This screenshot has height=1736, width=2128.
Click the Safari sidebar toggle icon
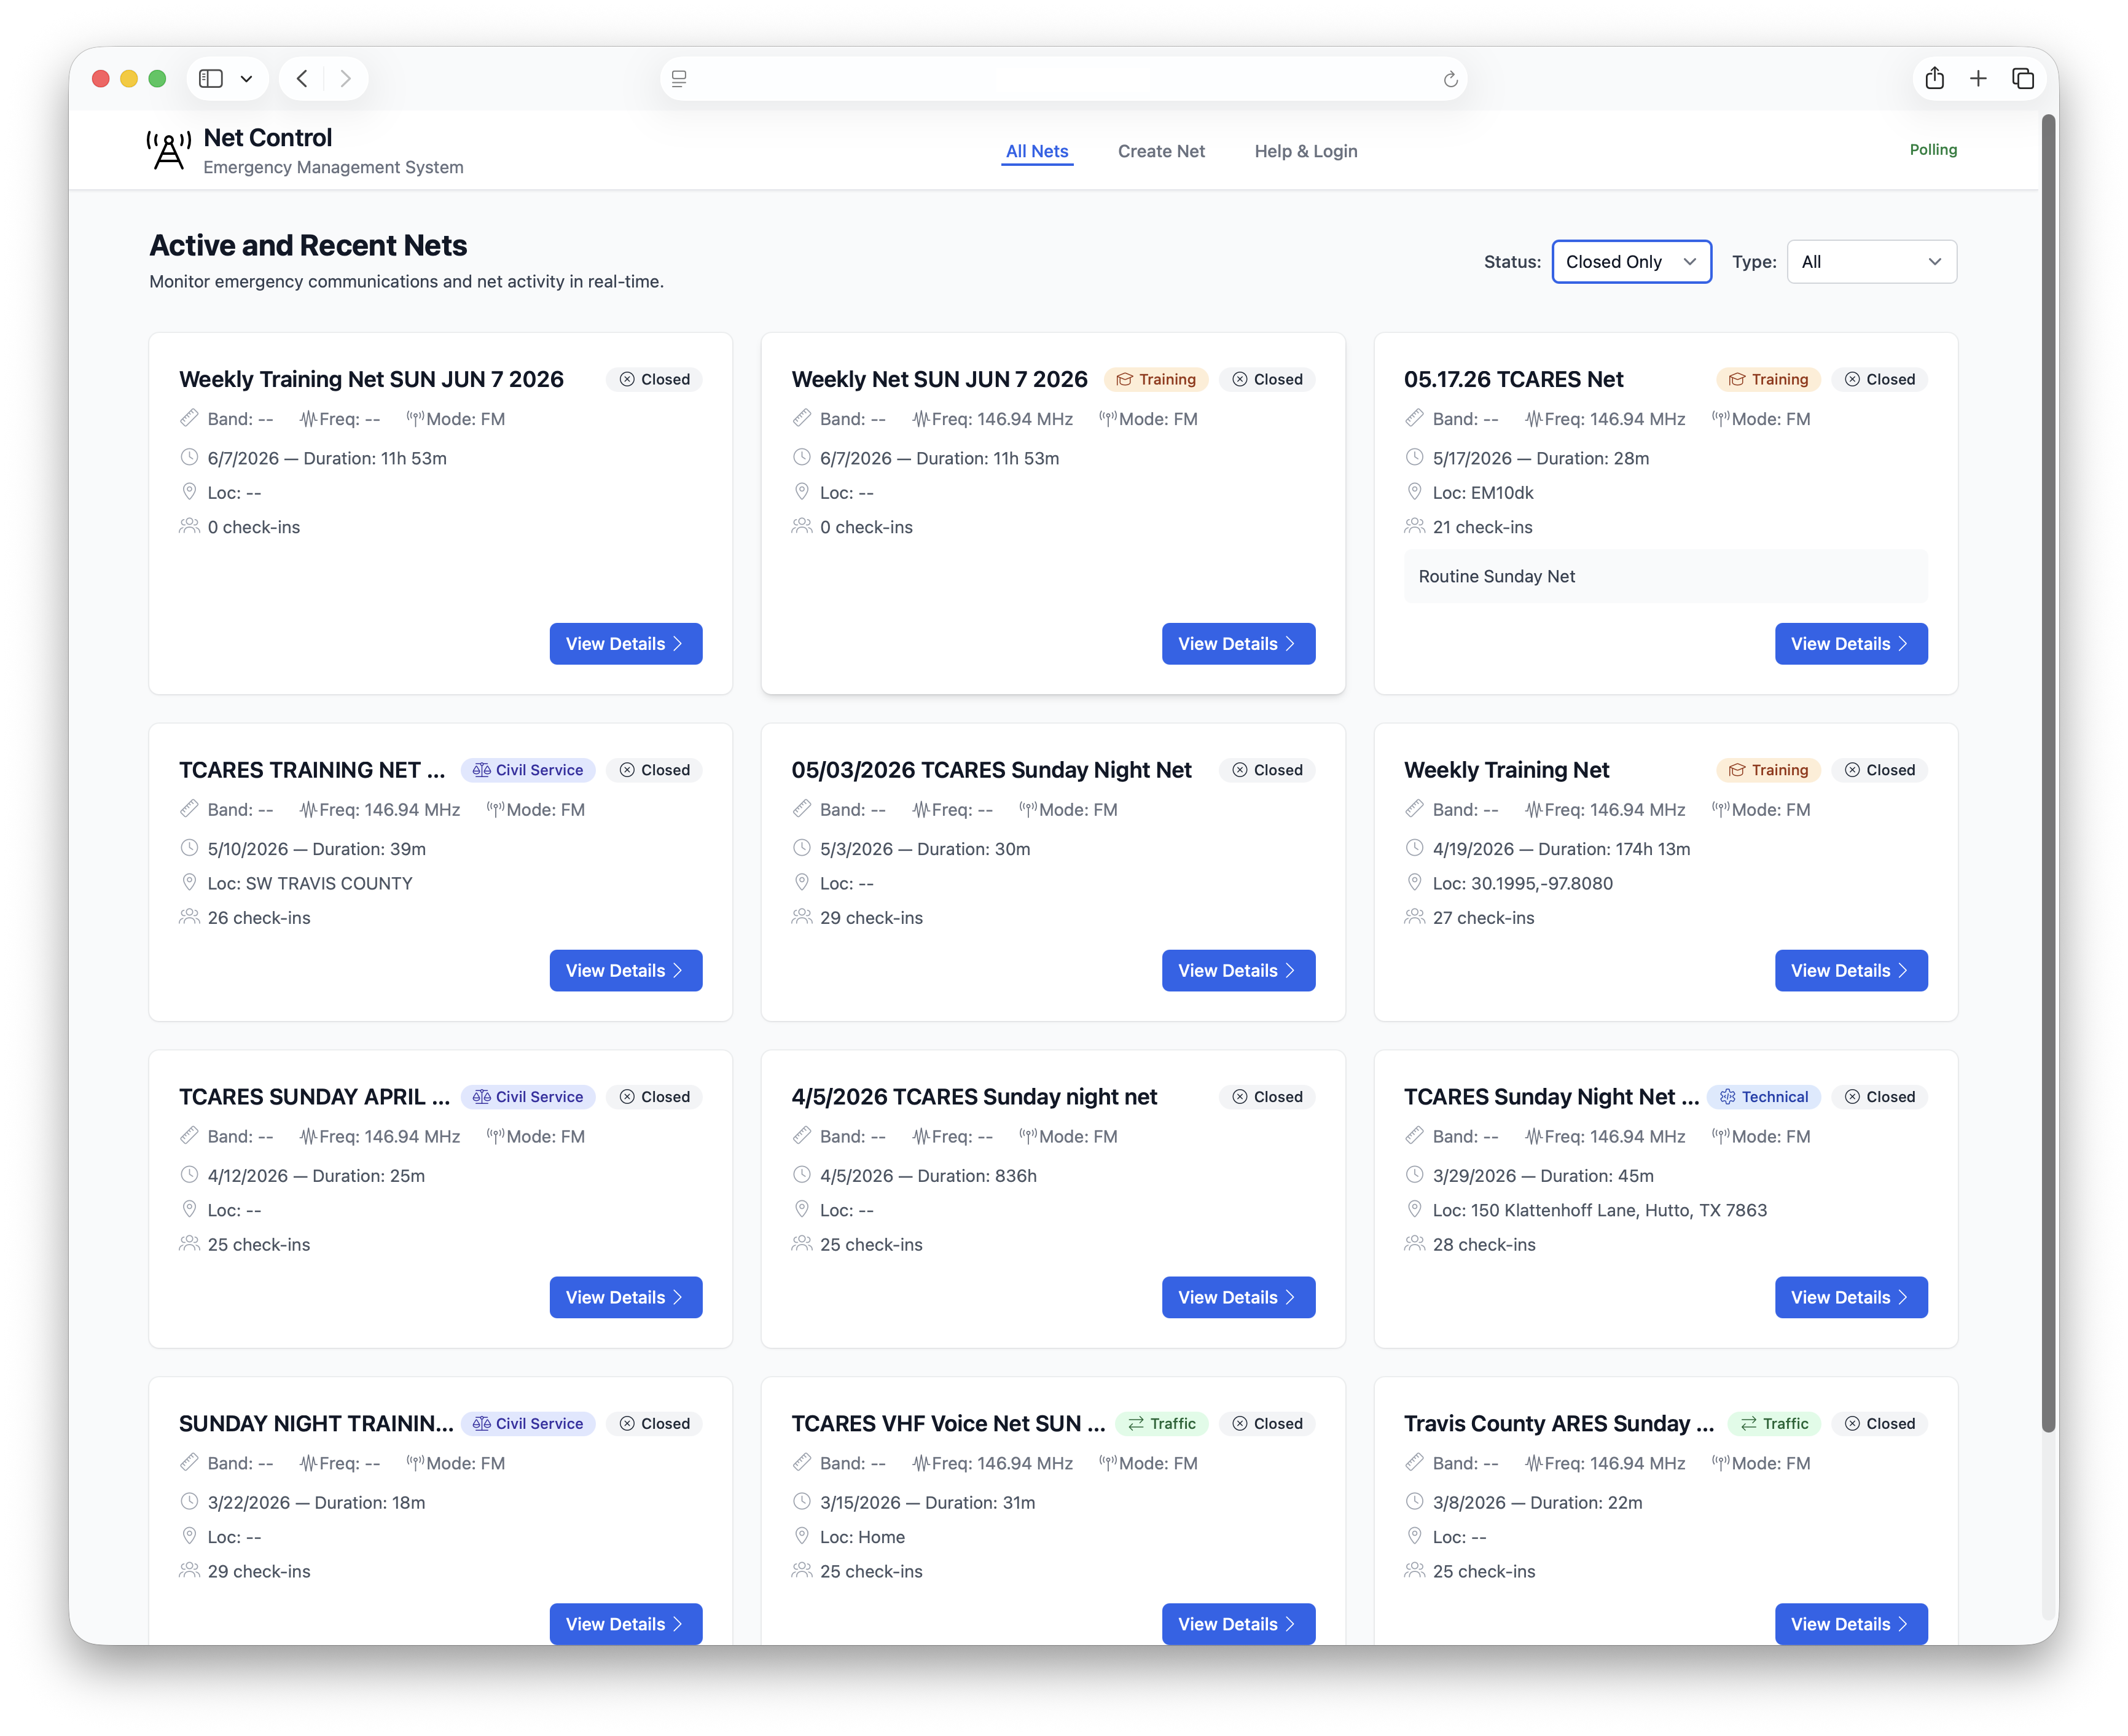[x=211, y=79]
